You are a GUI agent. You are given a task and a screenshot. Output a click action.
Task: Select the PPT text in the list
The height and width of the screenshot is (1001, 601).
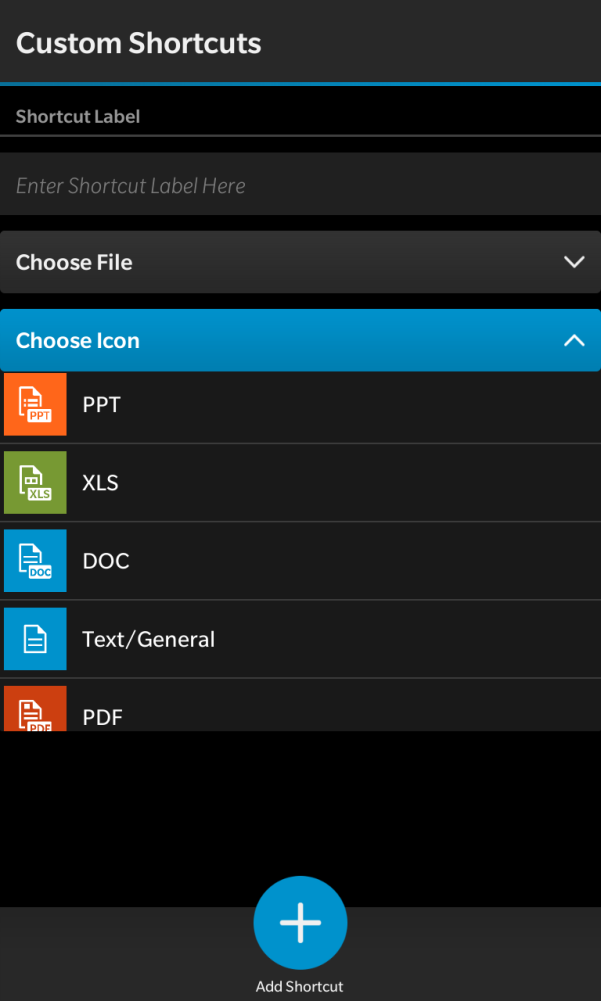(x=102, y=404)
